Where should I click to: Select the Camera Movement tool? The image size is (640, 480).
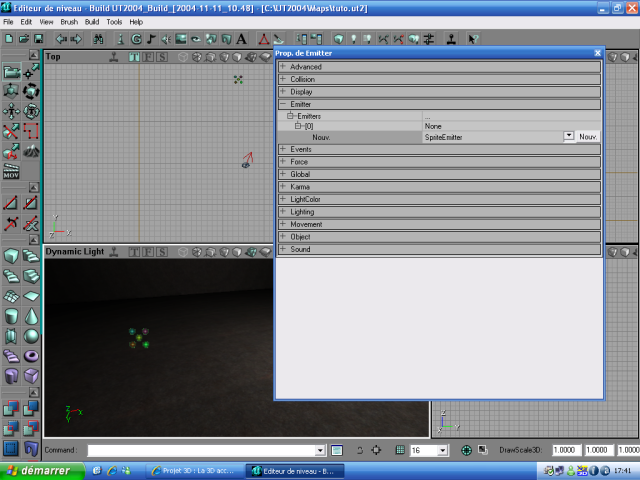pyautogui.click(x=11, y=72)
